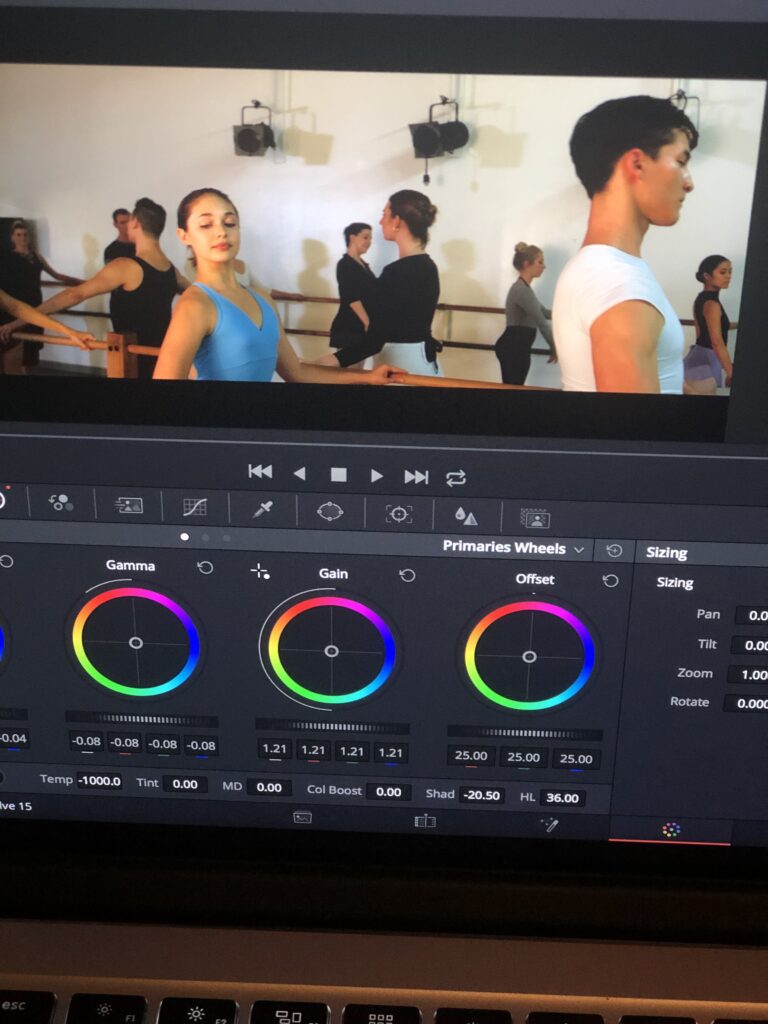Open the Blur and Sharpen palette

click(466, 516)
